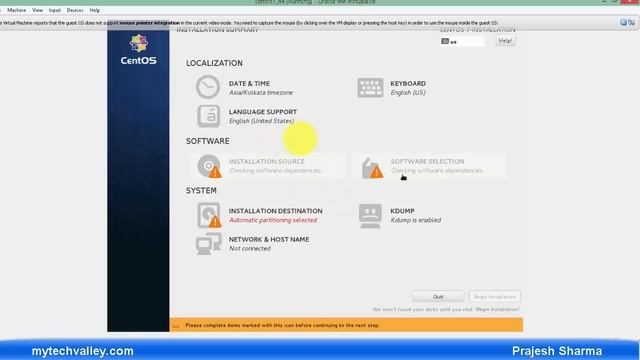Open Installation Source disc icon

(209, 166)
